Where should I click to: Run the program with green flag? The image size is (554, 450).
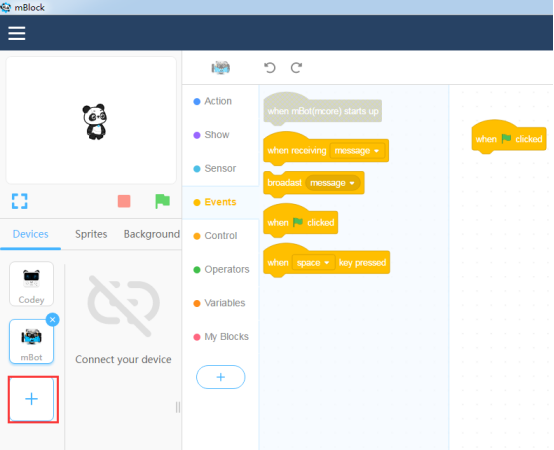coord(163,201)
